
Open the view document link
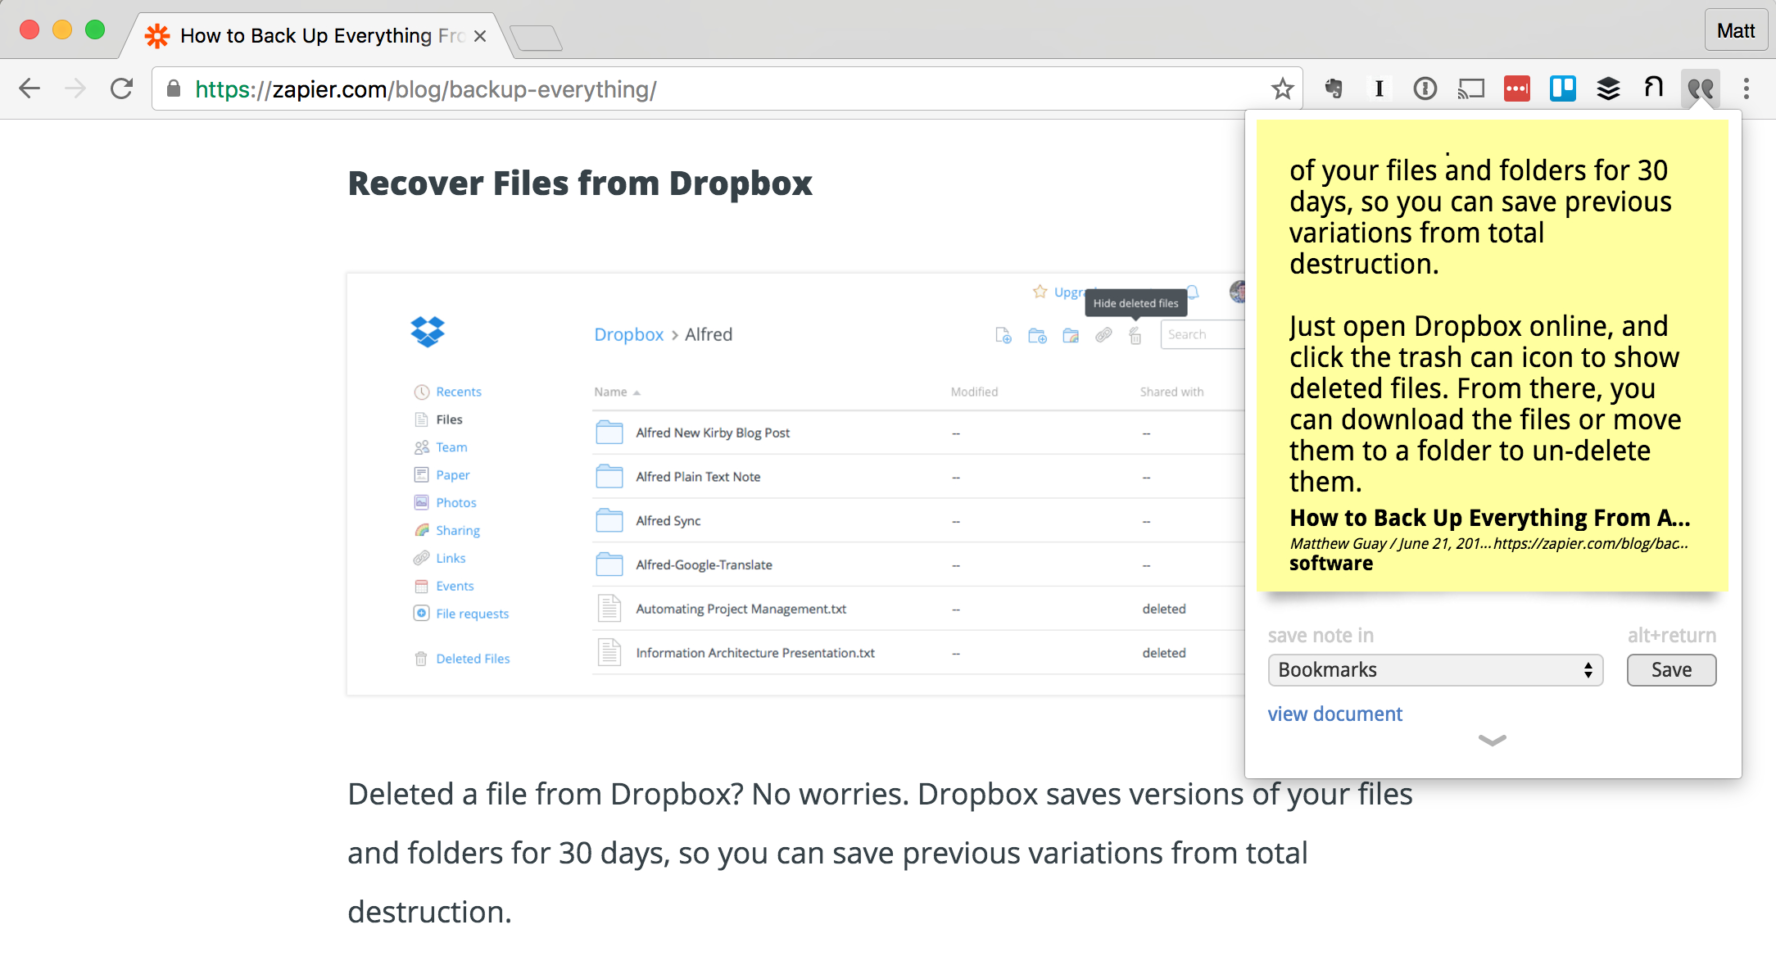(1334, 714)
